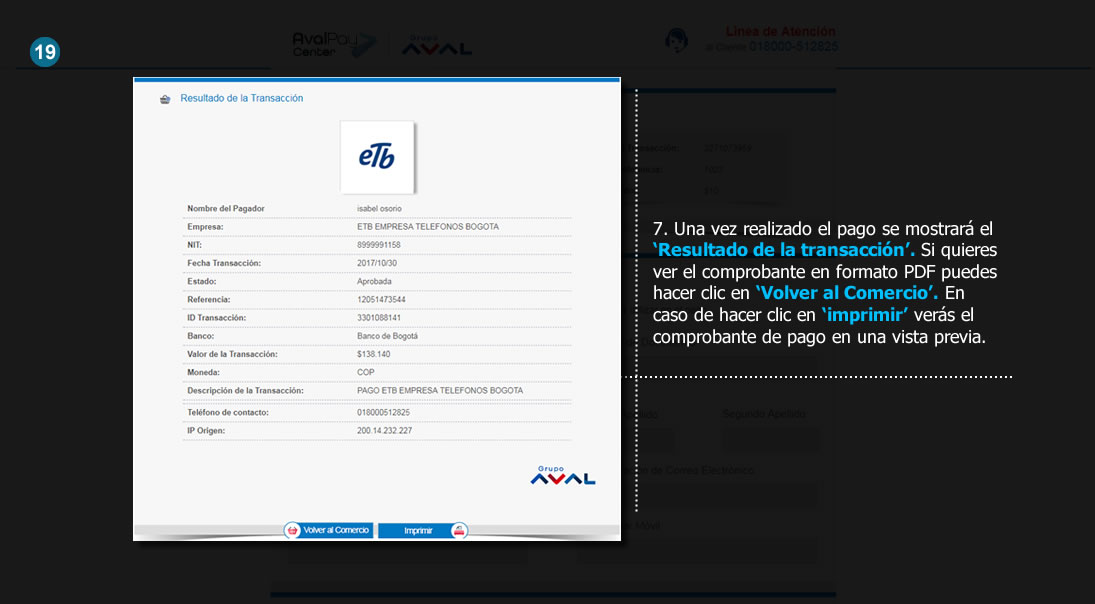Click the basket icon beside Resultado de la Transacción
The height and width of the screenshot is (604, 1095).
click(x=165, y=99)
